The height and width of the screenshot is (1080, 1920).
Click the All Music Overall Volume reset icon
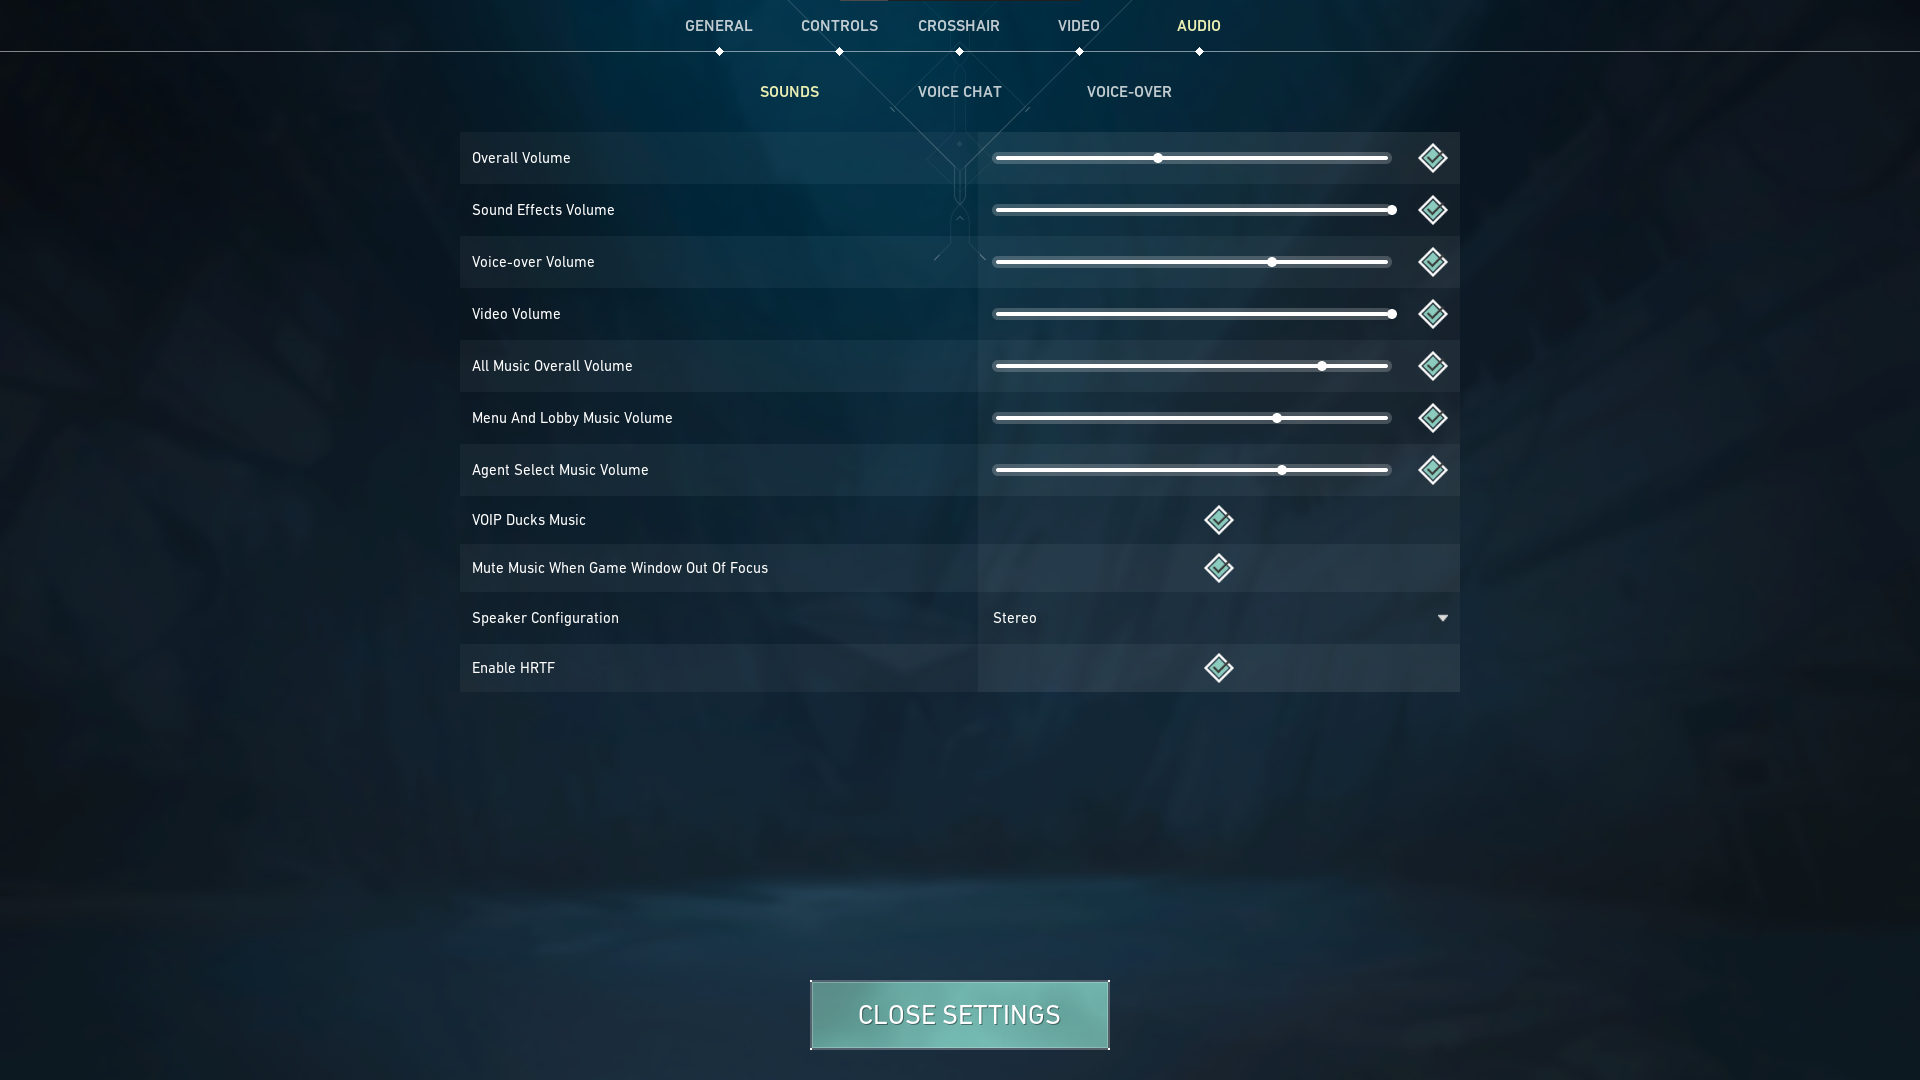point(1432,365)
